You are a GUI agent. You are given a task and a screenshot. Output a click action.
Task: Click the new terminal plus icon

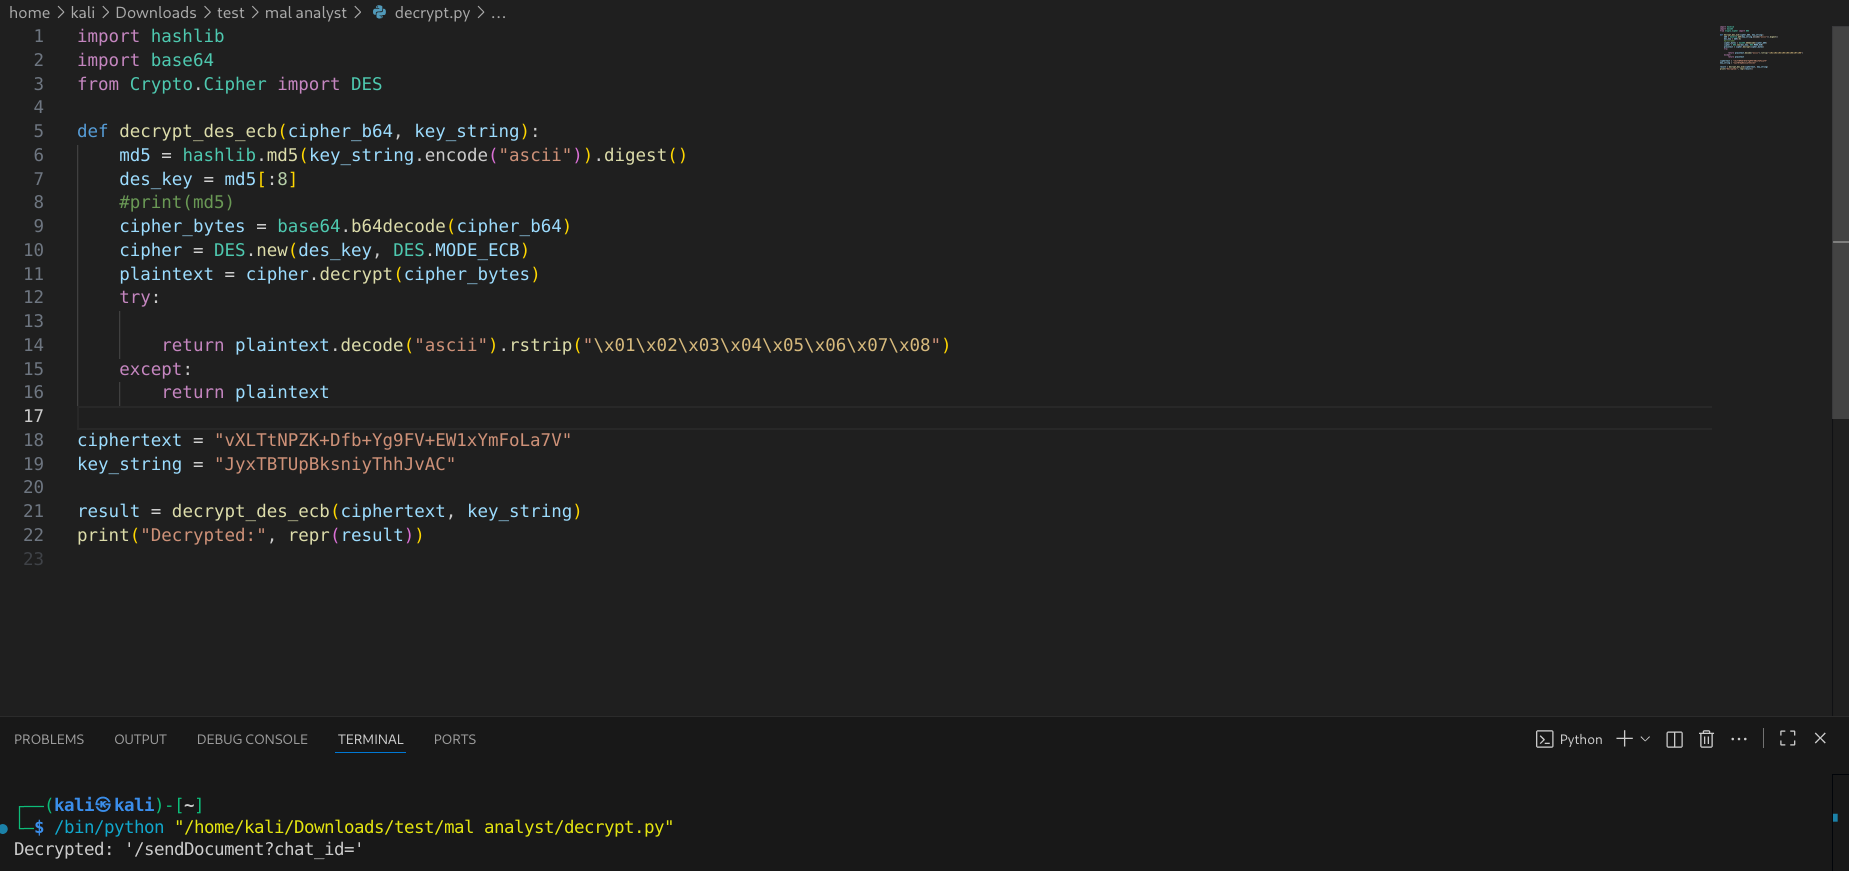coord(1624,739)
